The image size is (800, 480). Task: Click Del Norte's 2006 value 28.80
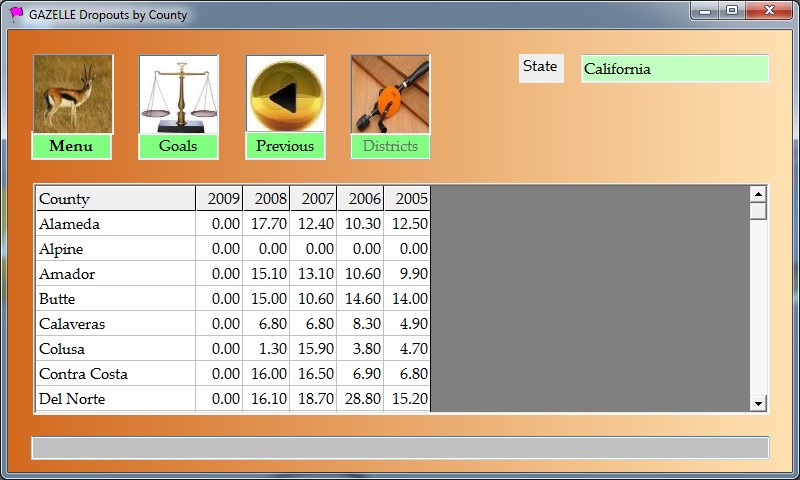click(360, 398)
